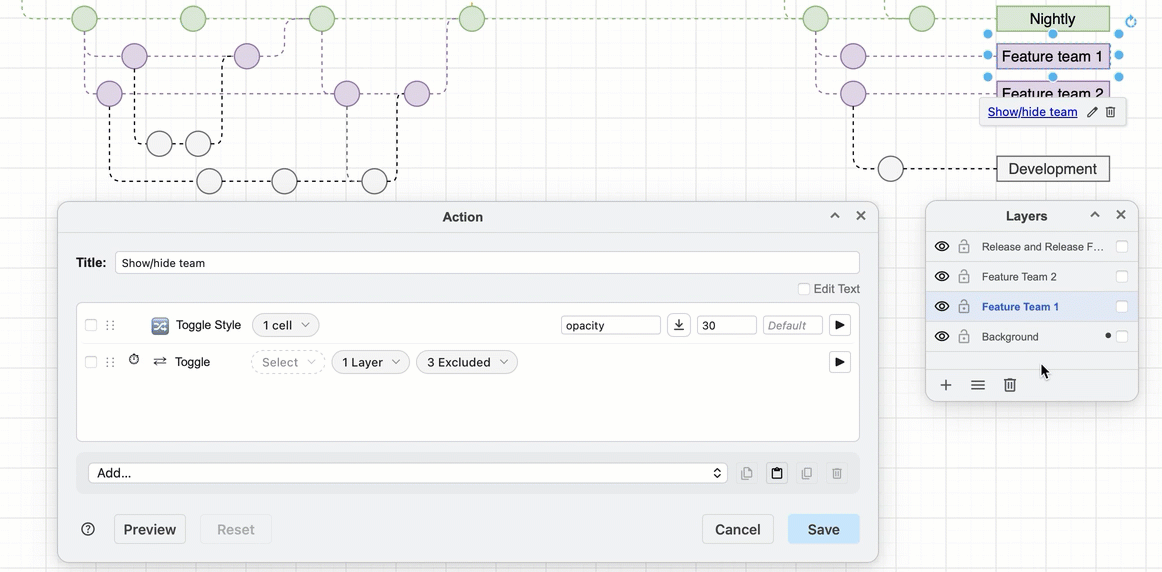The height and width of the screenshot is (572, 1162).
Task: Click the download icon beside the opacity field
Action: point(678,325)
